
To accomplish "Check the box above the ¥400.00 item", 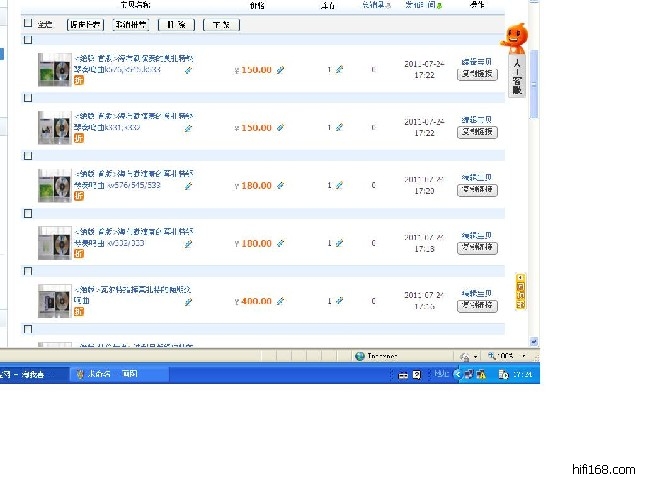I will point(28,271).
